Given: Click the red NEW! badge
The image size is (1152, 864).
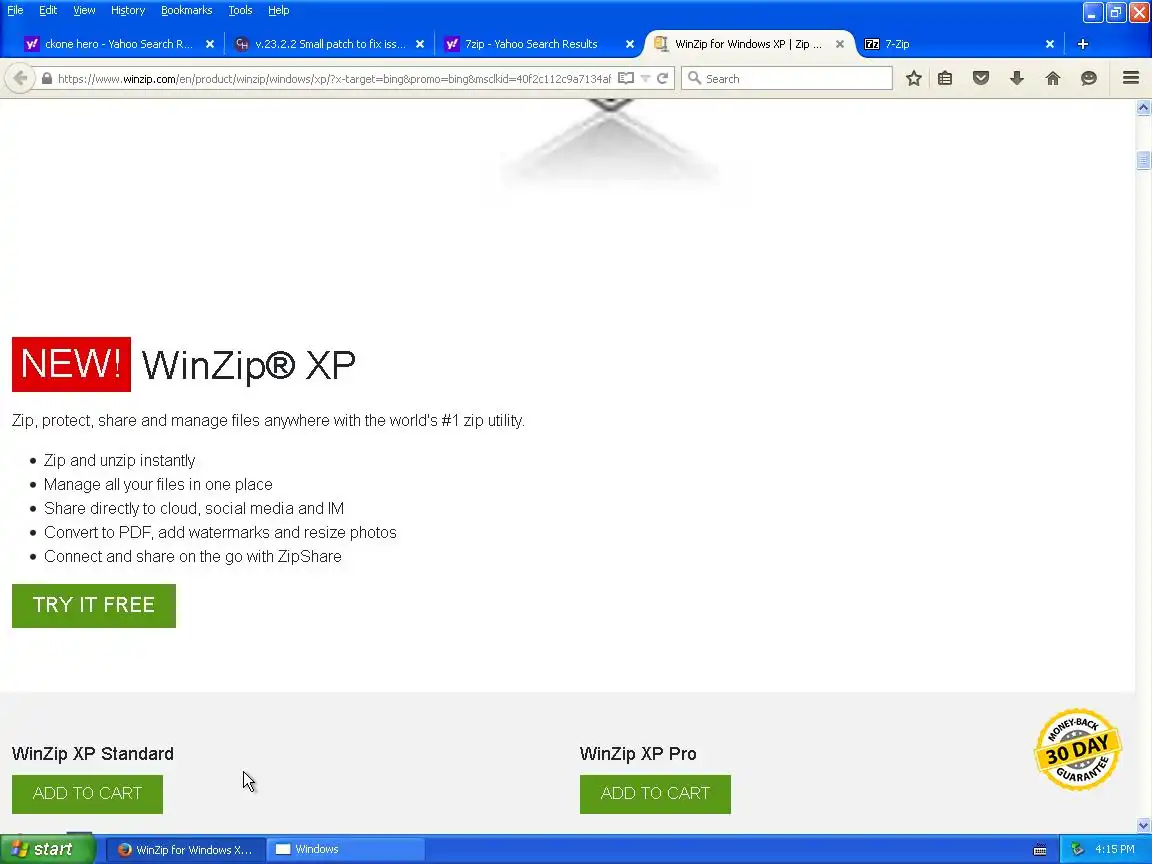Looking at the screenshot, I should tap(71, 364).
